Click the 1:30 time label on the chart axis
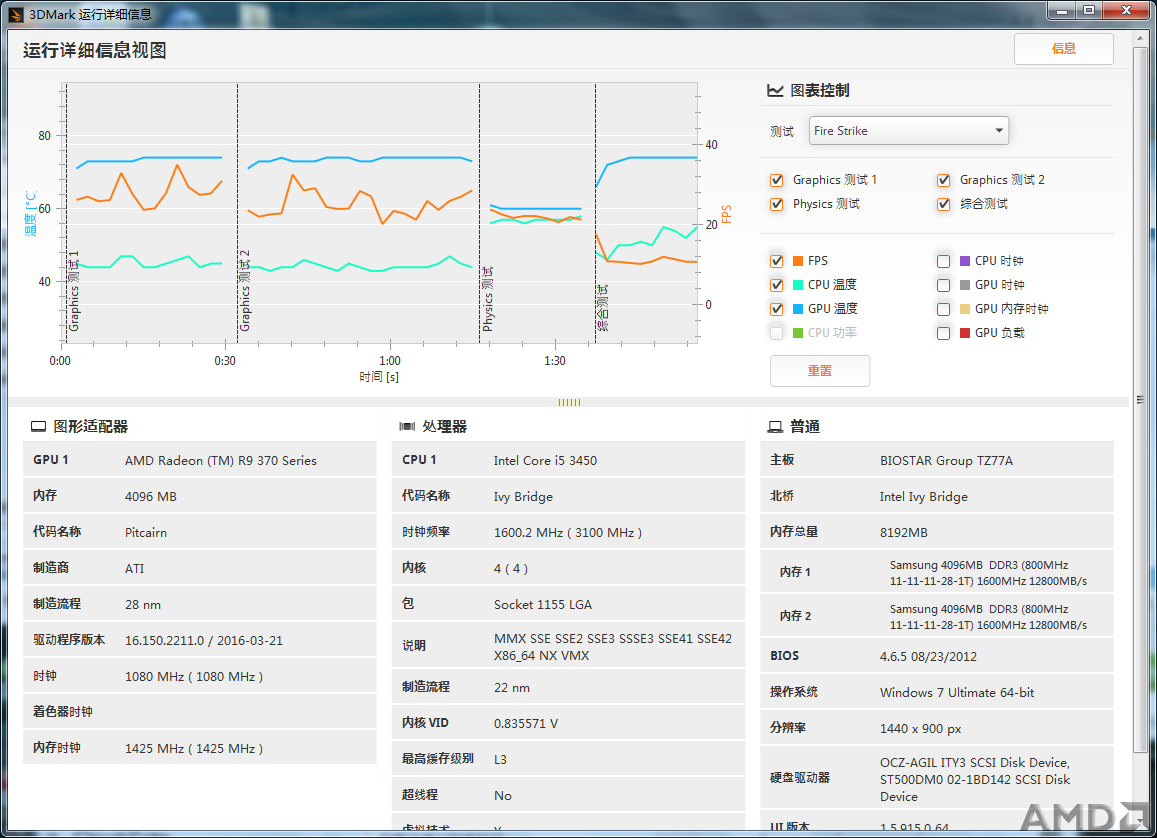 coord(555,361)
